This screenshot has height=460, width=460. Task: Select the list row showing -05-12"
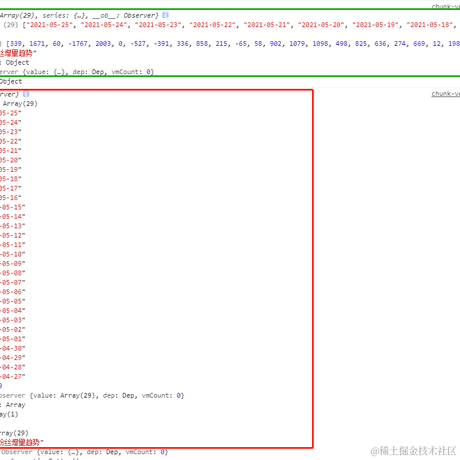pos(13,235)
